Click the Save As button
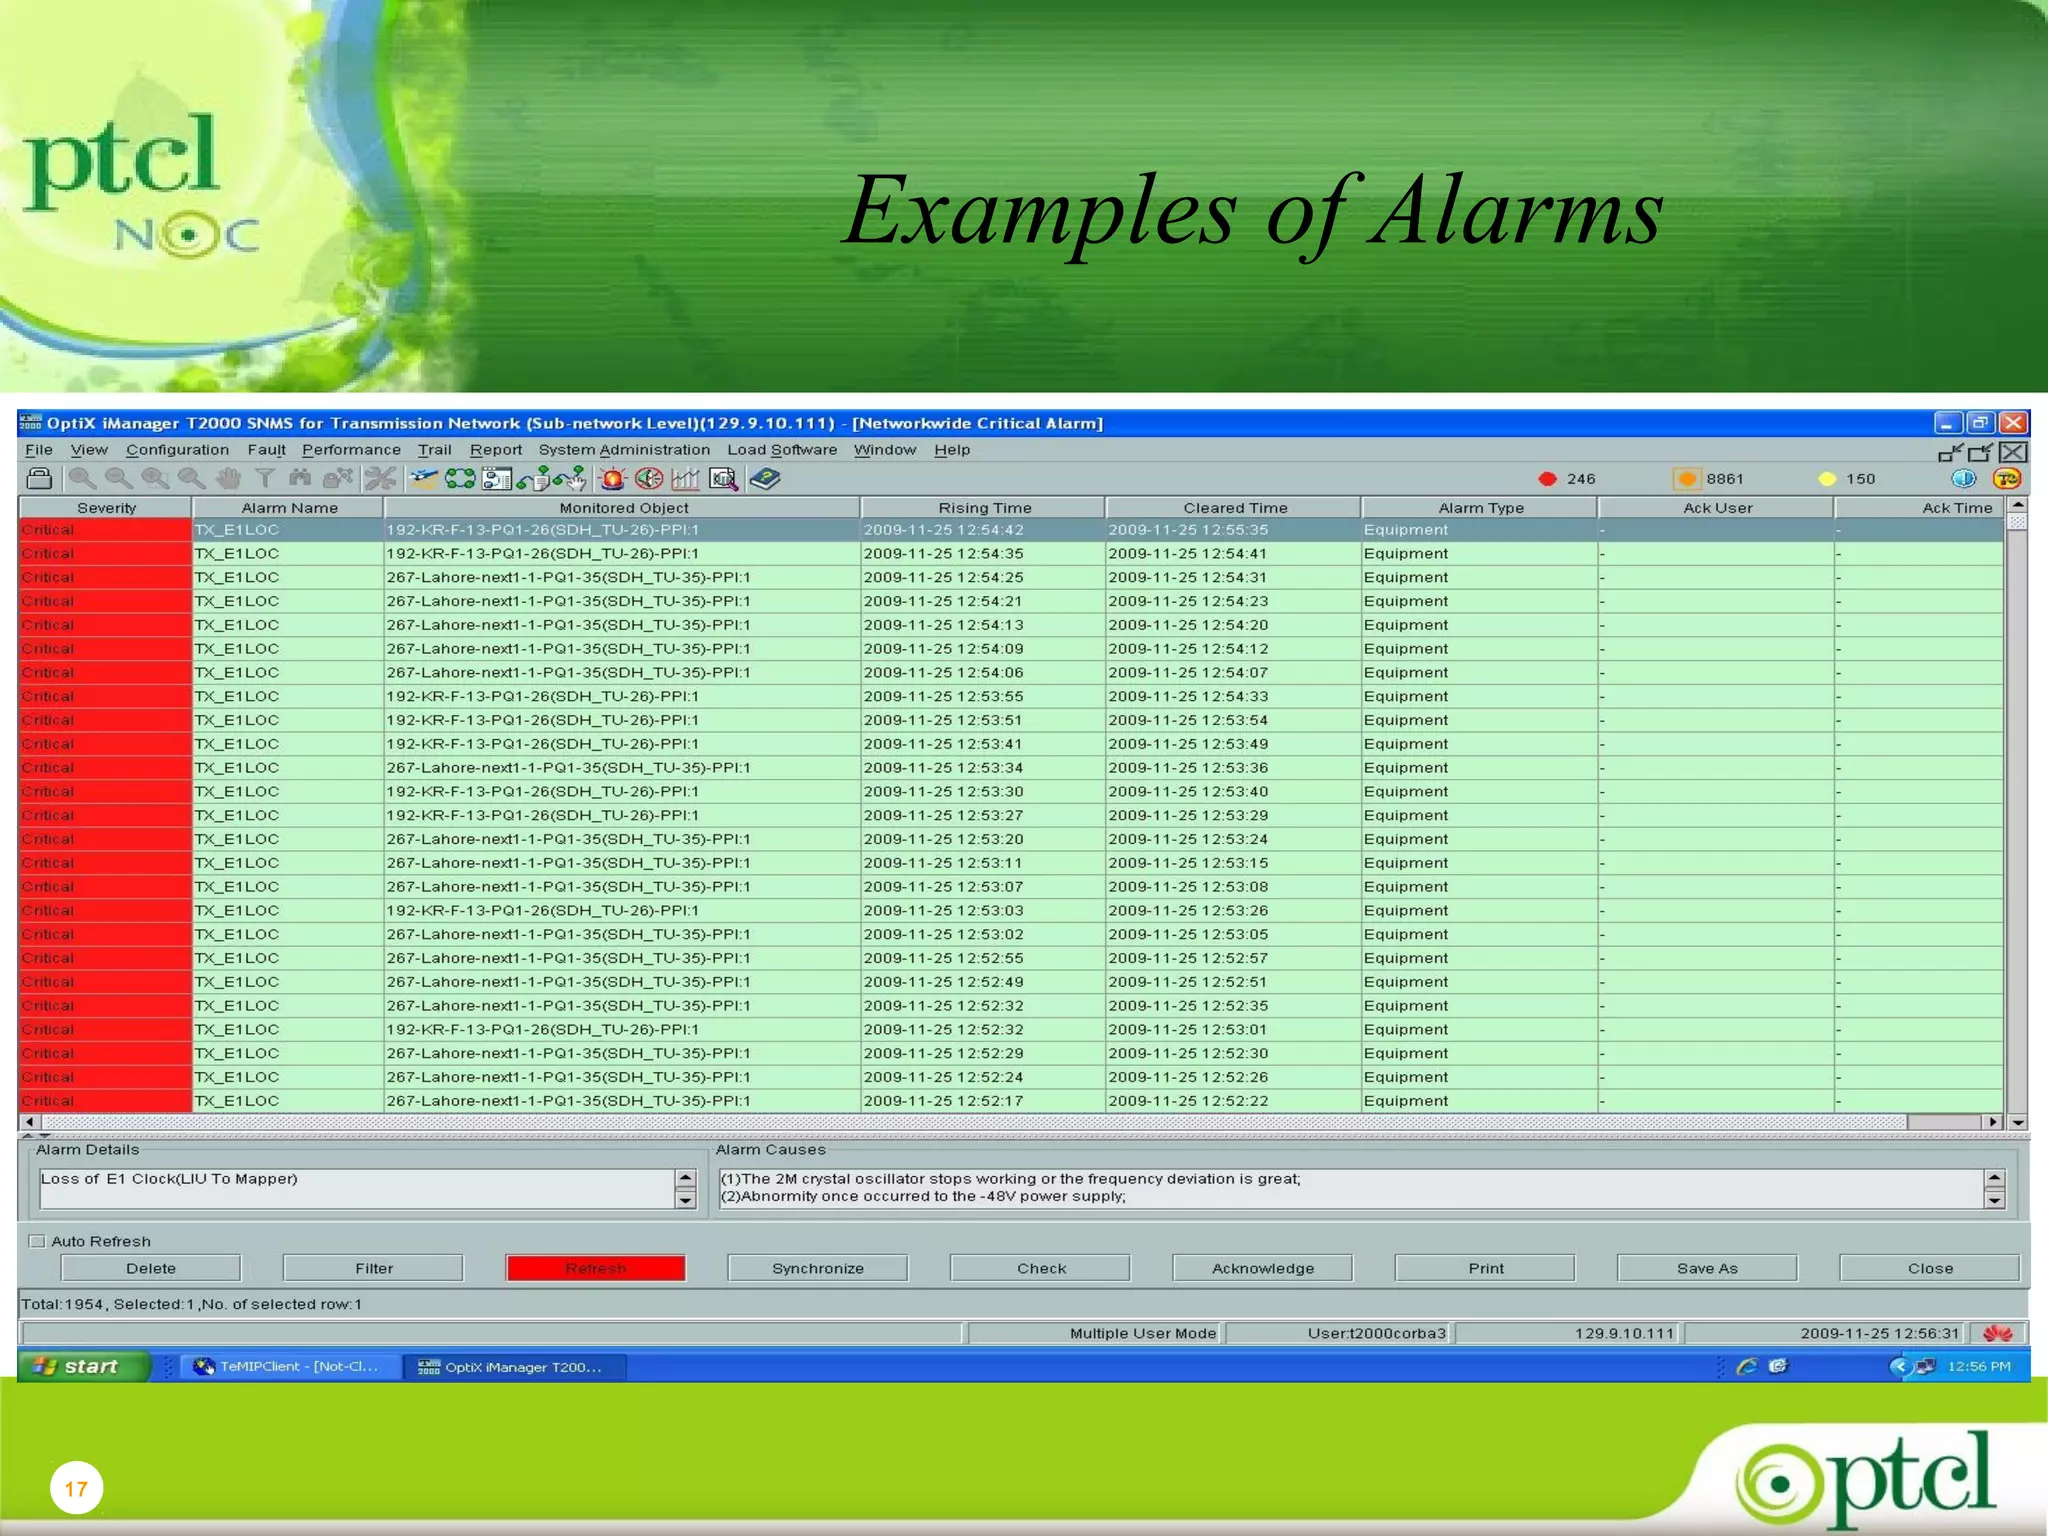This screenshot has height=1536, width=2048. point(1707,1268)
